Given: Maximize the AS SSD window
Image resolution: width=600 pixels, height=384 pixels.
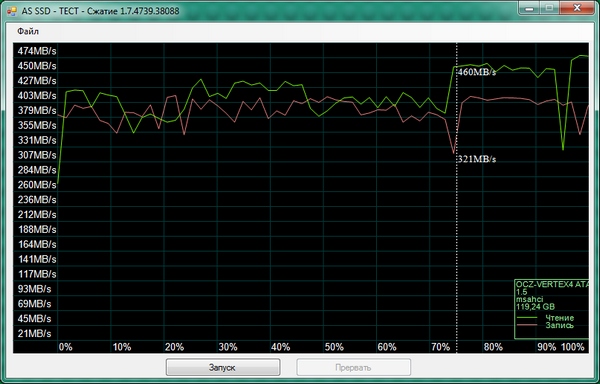Looking at the screenshot, I should (x=550, y=8).
